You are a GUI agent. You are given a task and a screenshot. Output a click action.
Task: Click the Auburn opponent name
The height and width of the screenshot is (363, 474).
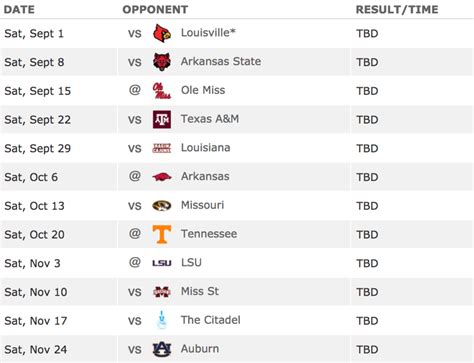pyautogui.click(x=200, y=349)
